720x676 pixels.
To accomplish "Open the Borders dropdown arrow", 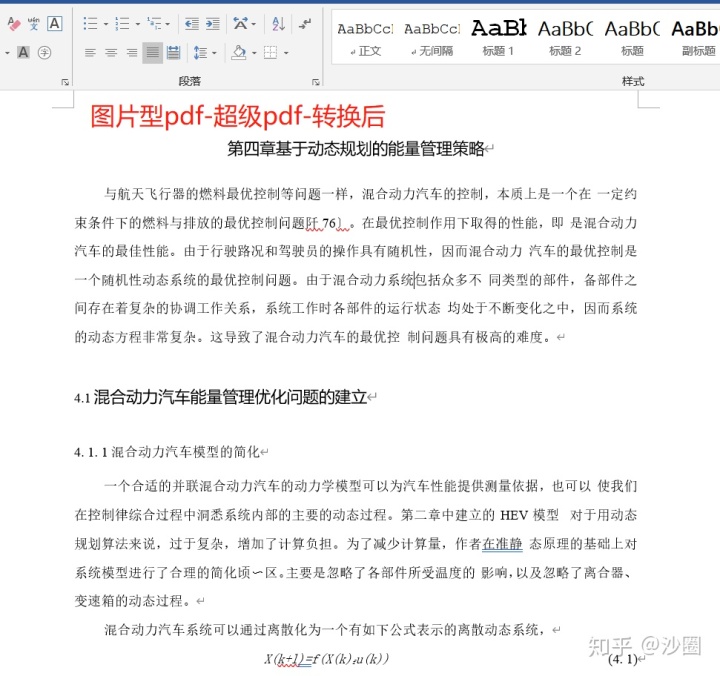I will 286,53.
